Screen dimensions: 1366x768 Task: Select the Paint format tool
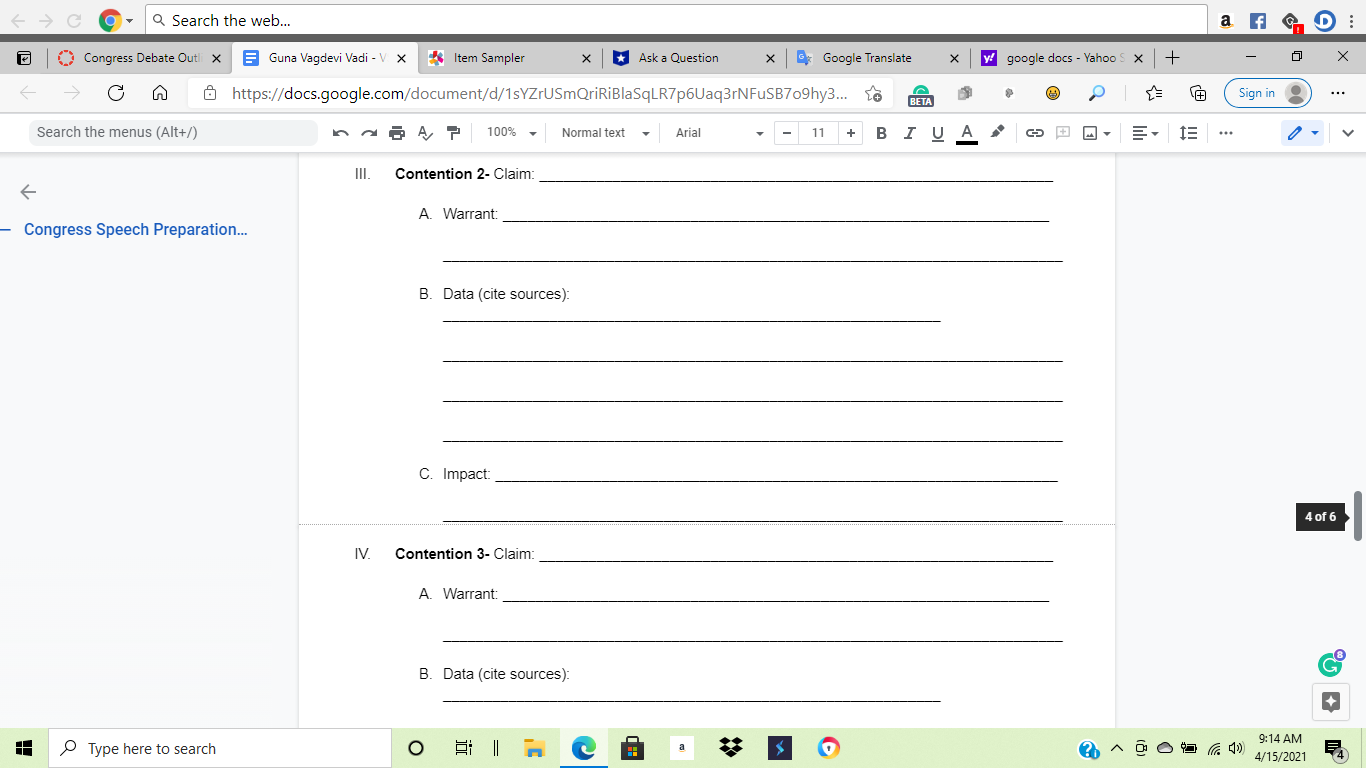point(453,132)
